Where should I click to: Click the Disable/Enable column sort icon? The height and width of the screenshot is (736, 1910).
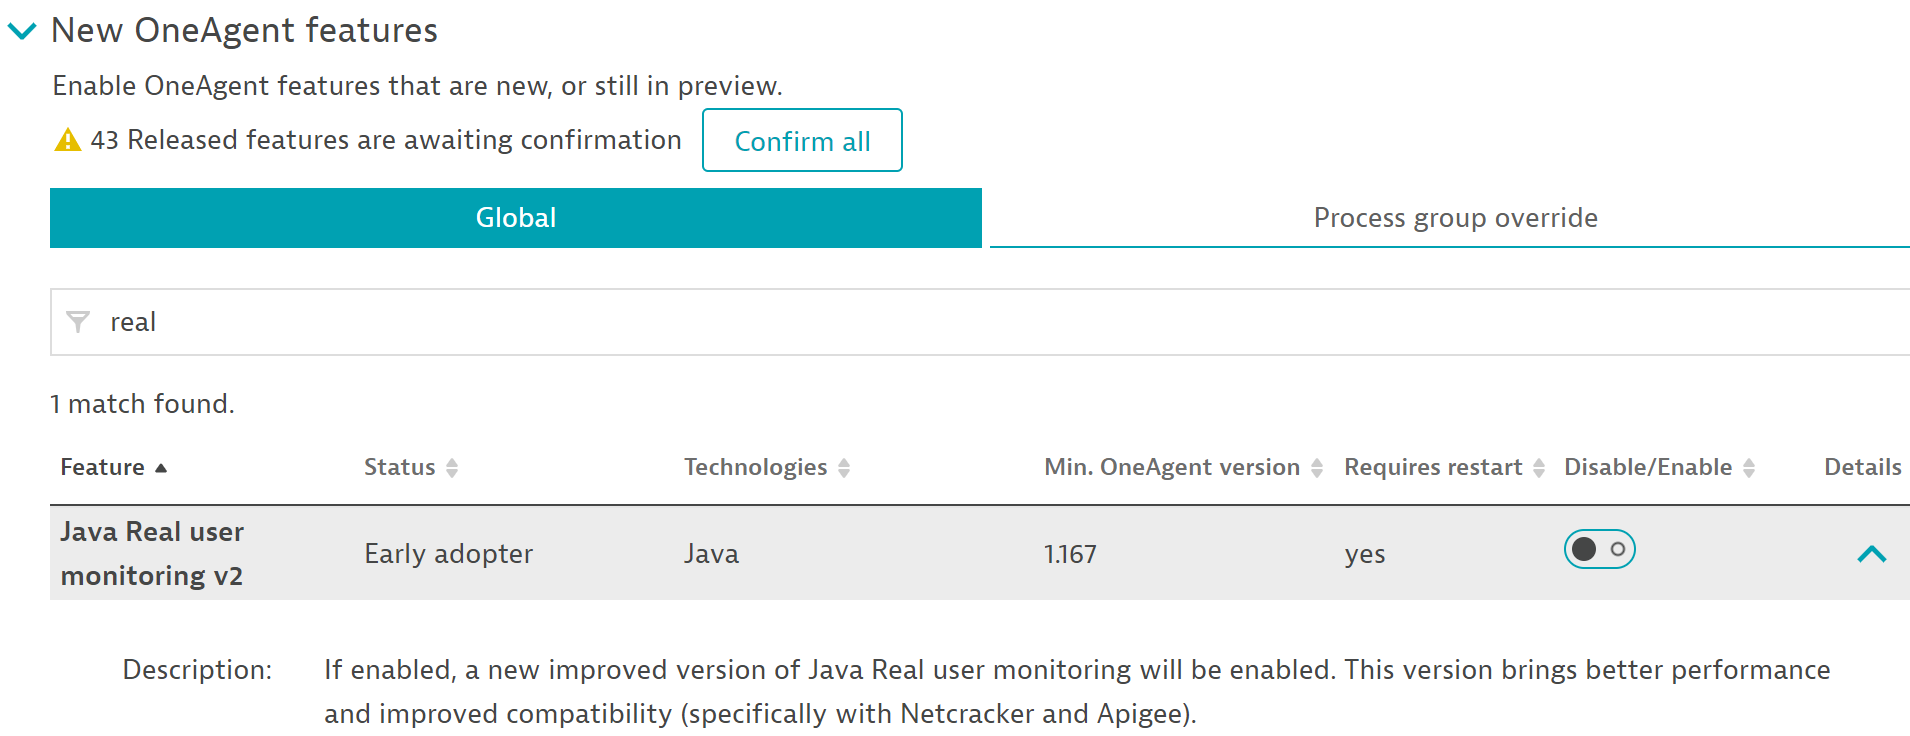[x=1749, y=468]
